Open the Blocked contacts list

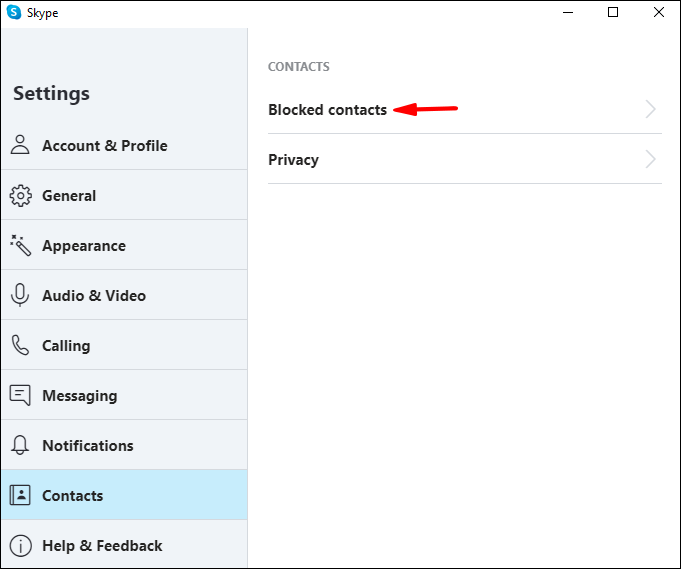[327, 110]
